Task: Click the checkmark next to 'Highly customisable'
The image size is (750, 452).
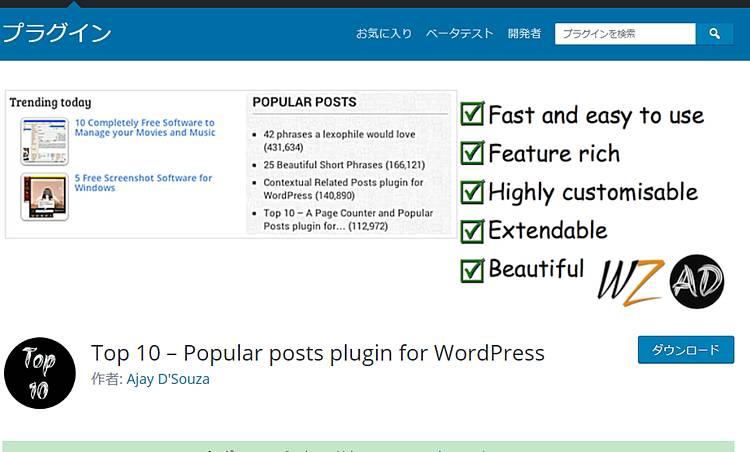Action: pos(473,192)
